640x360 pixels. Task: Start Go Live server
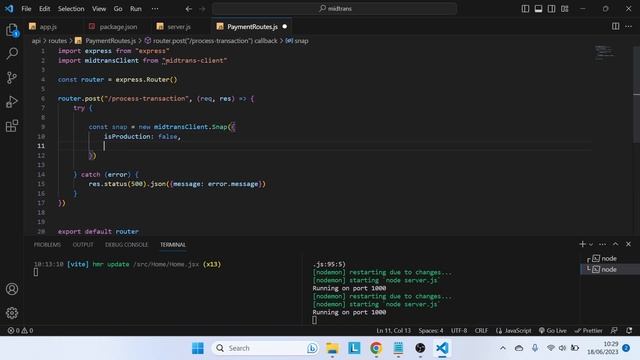click(553, 331)
